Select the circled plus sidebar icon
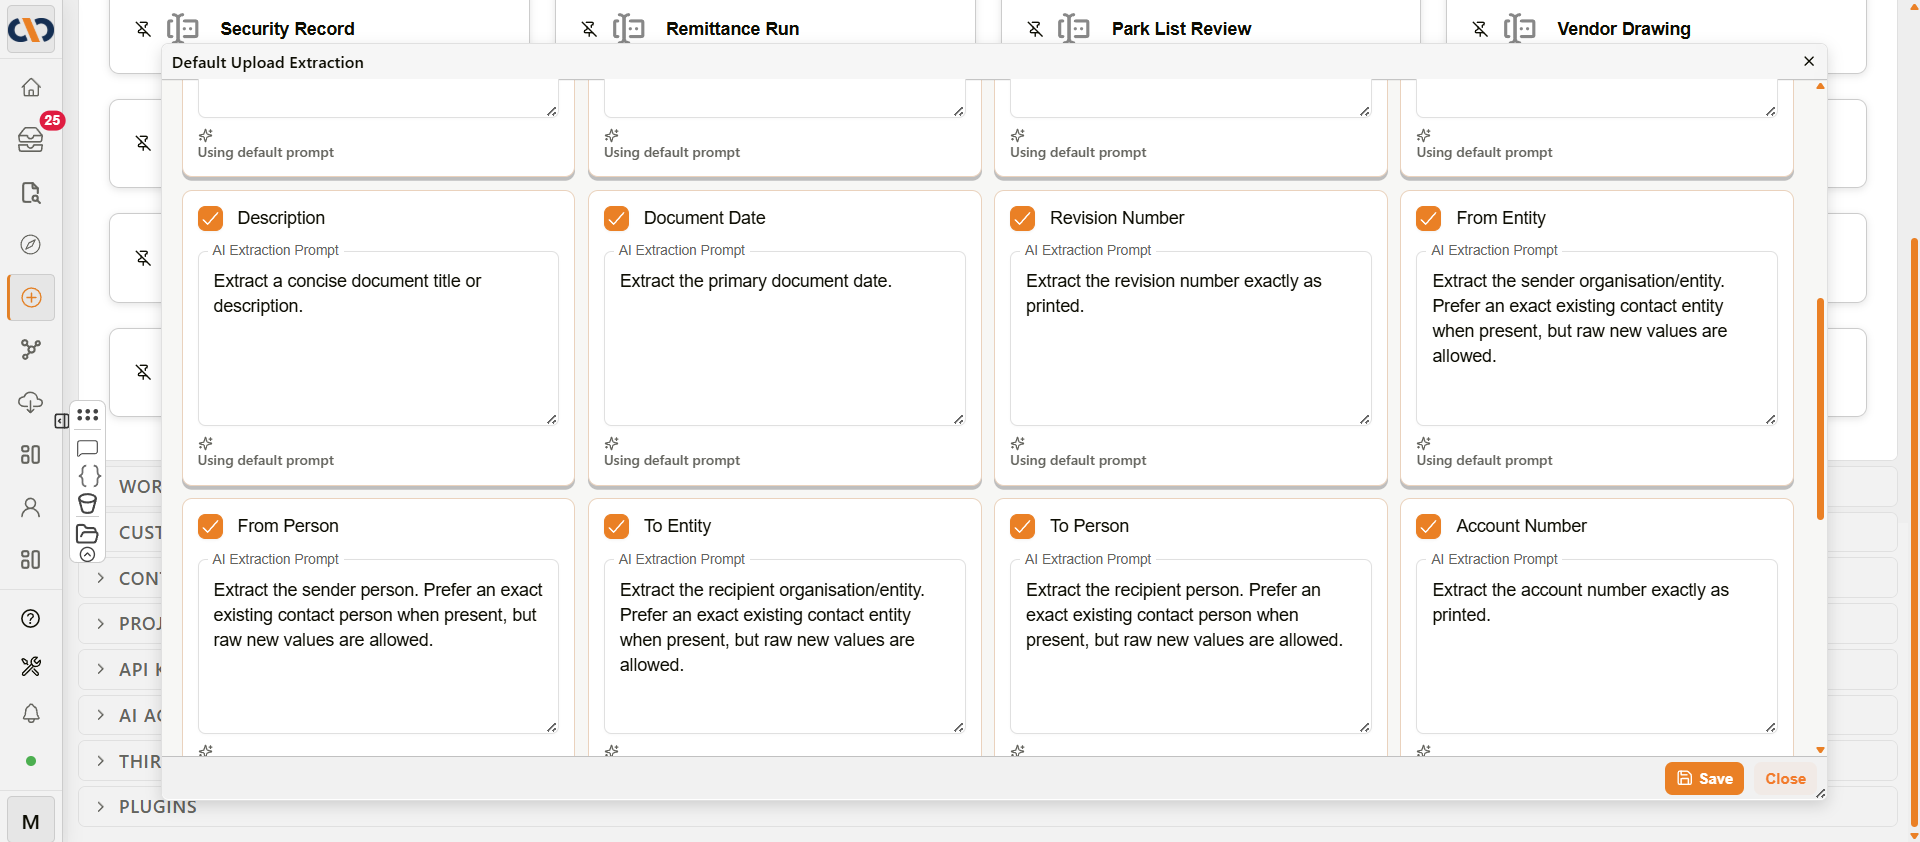This screenshot has width=1920, height=842. point(31,298)
